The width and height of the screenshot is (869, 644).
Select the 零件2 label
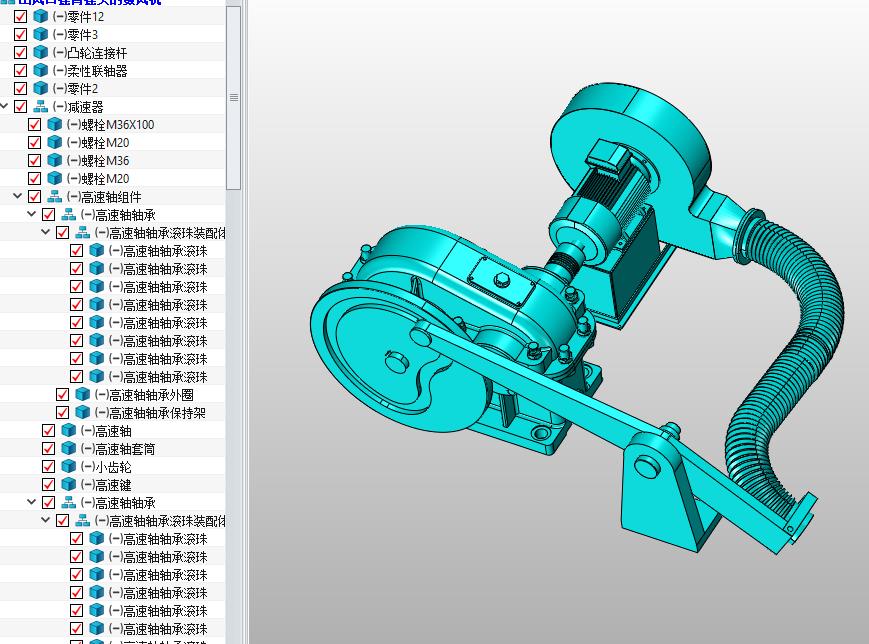[x=75, y=89]
